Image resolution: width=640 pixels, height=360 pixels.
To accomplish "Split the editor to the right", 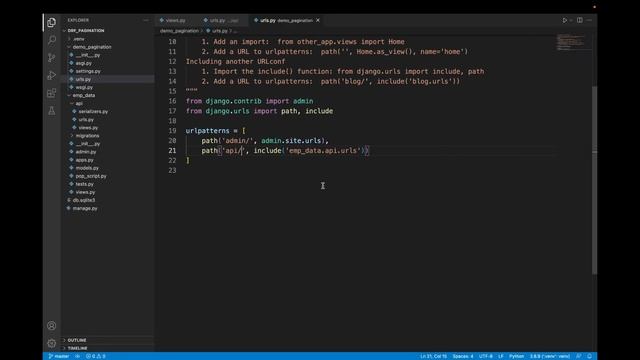I will 580,20.
